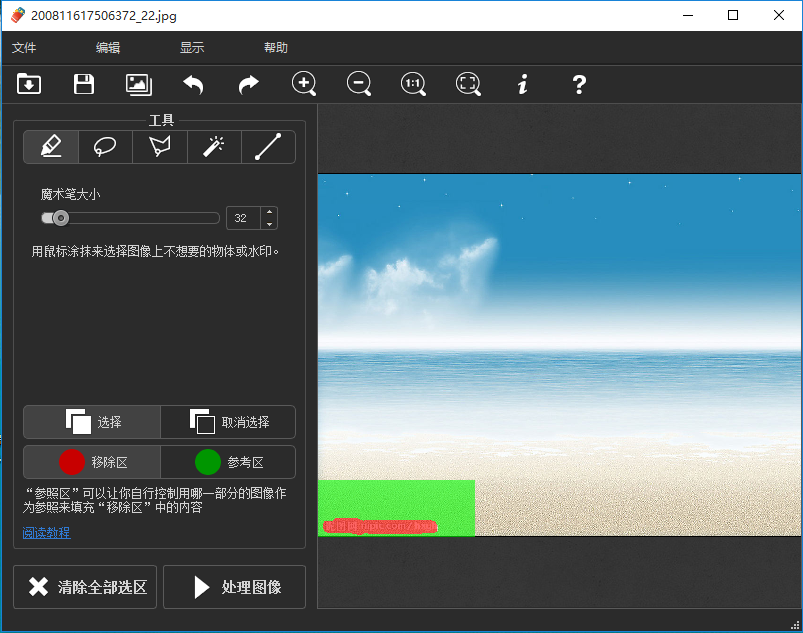Viewport: 803px width, 633px height.
Task: Select the magic wand tool
Action: point(214,147)
